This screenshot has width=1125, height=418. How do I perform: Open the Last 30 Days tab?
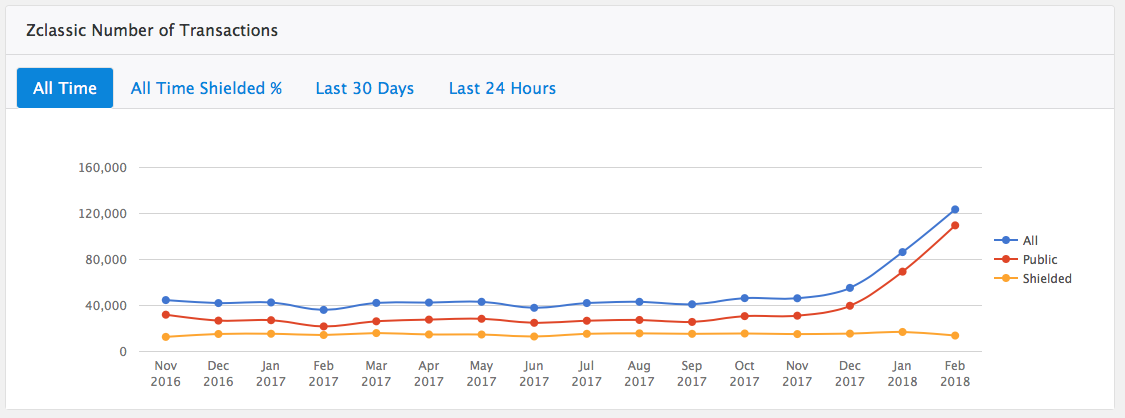coord(364,88)
